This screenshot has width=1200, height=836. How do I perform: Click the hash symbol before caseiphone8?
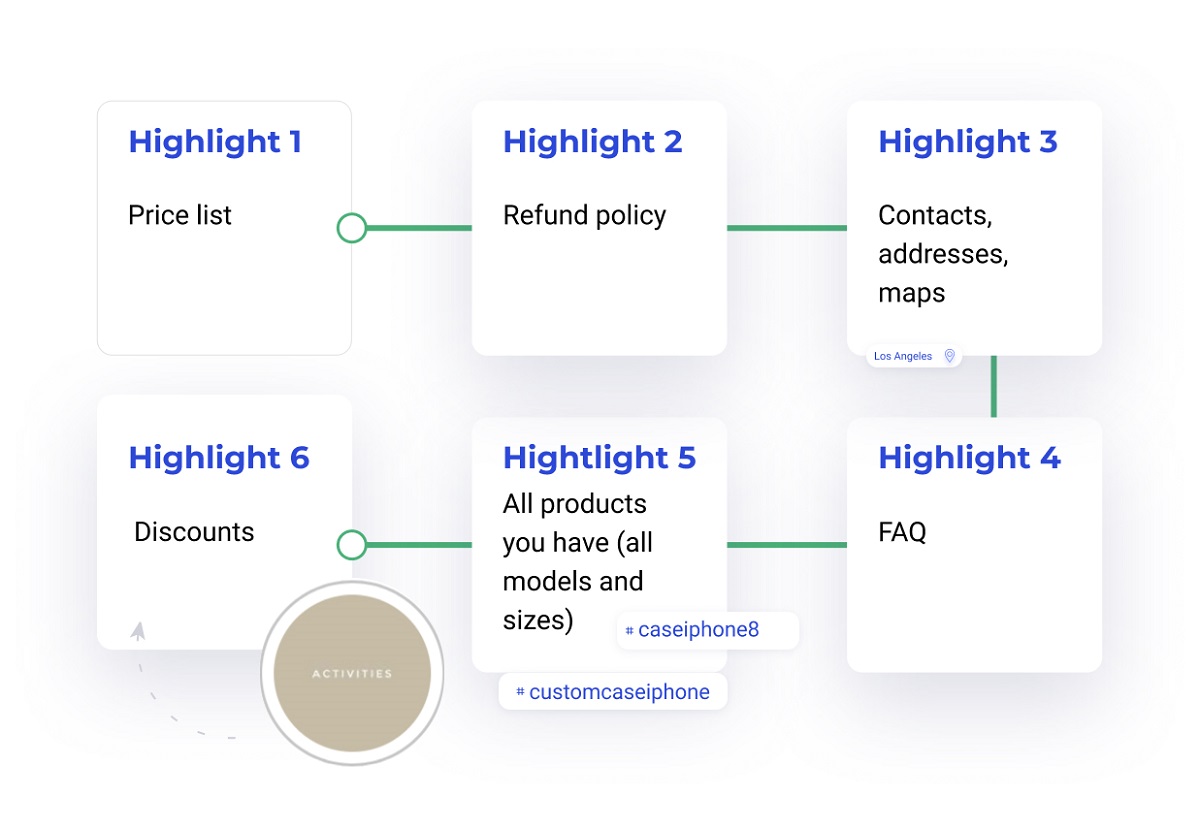click(629, 631)
